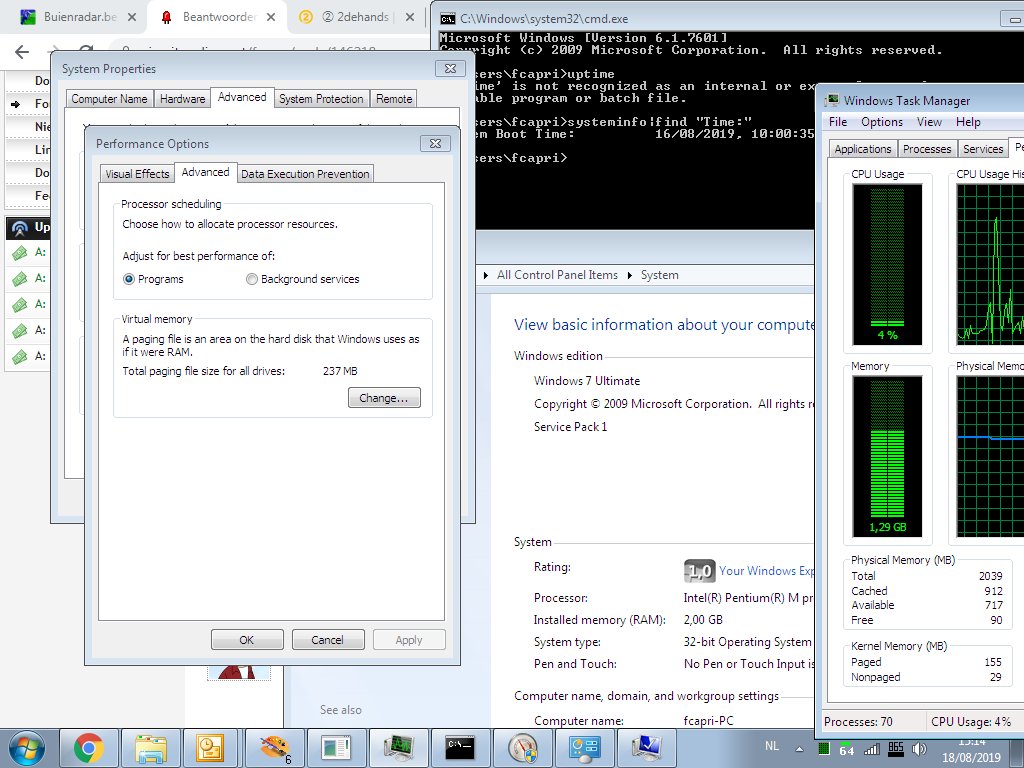Open the Control Panel taskbar icon
This screenshot has height=768, width=1024.
pos(583,748)
